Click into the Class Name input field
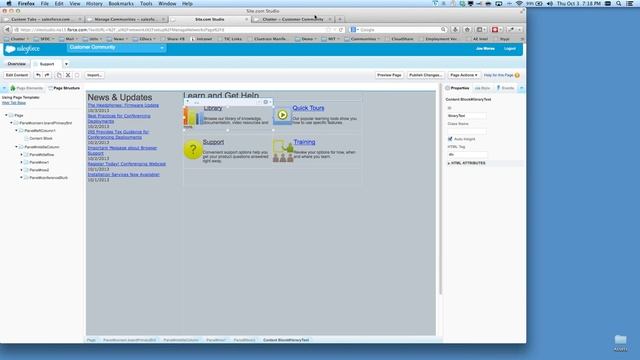 pyautogui.click(x=467, y=131)
